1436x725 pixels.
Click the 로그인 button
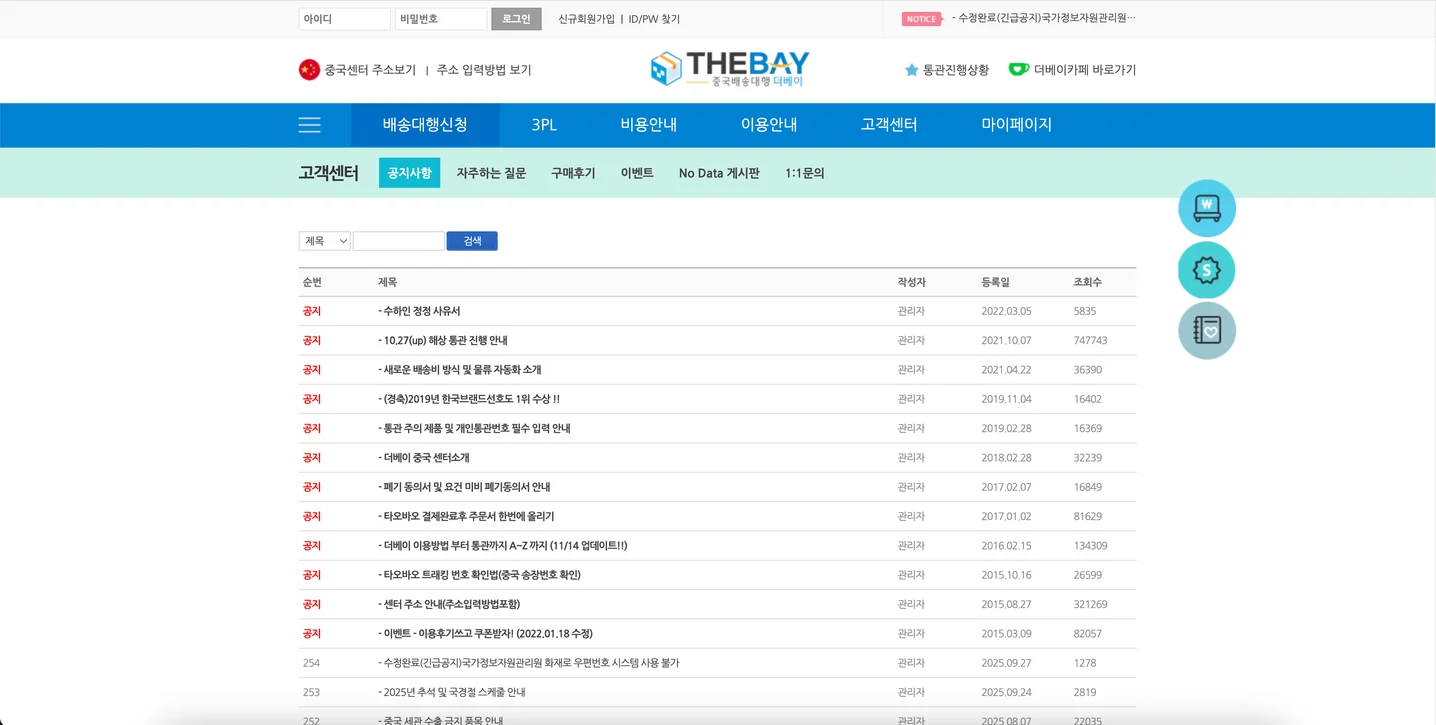tap(516, 18)
